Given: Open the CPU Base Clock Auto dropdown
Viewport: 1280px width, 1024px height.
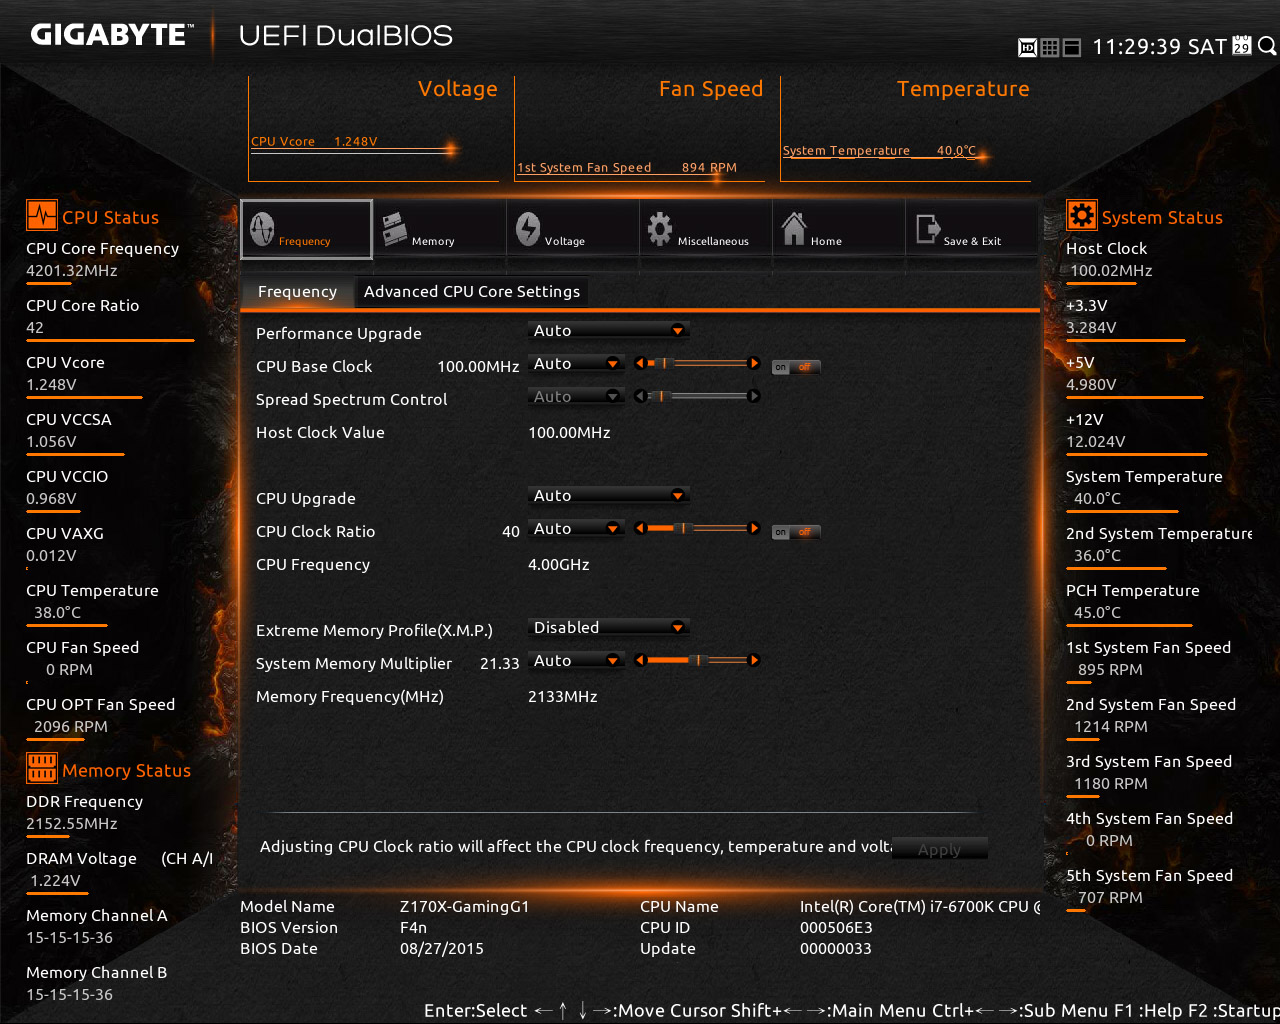Looking at the screenshot, I should (x=576, y=364).
